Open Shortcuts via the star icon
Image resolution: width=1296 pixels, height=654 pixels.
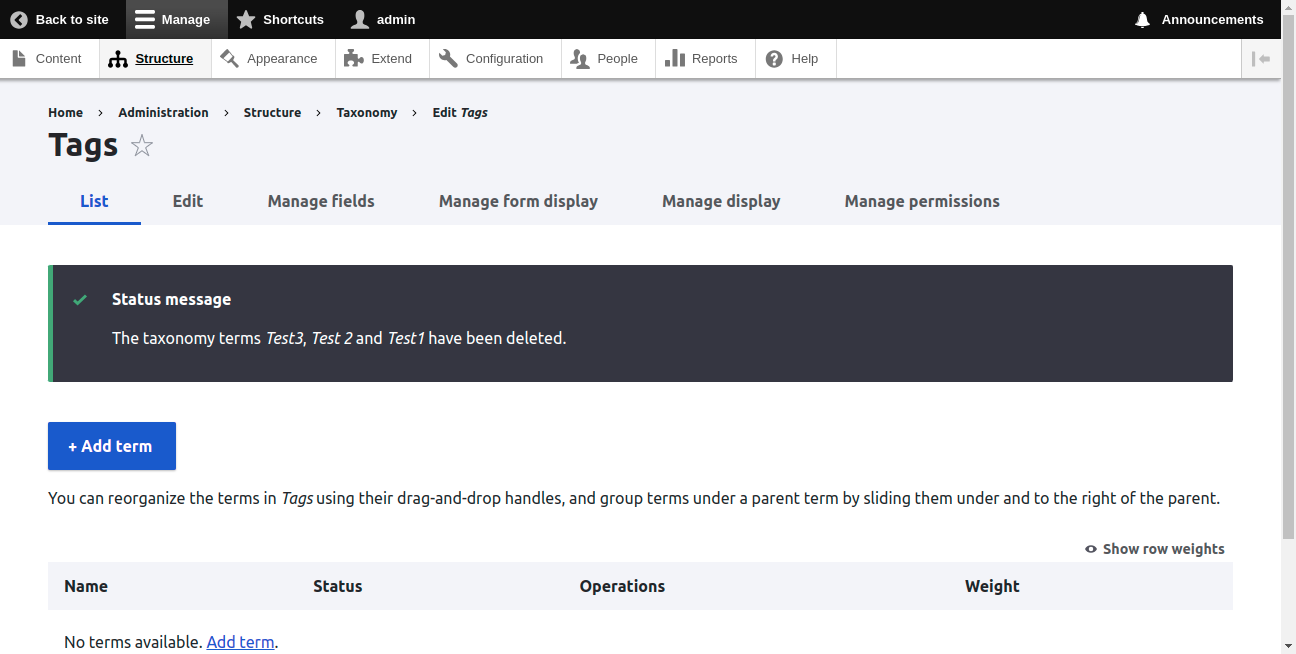pyautogui.click(x=246, y=19)
